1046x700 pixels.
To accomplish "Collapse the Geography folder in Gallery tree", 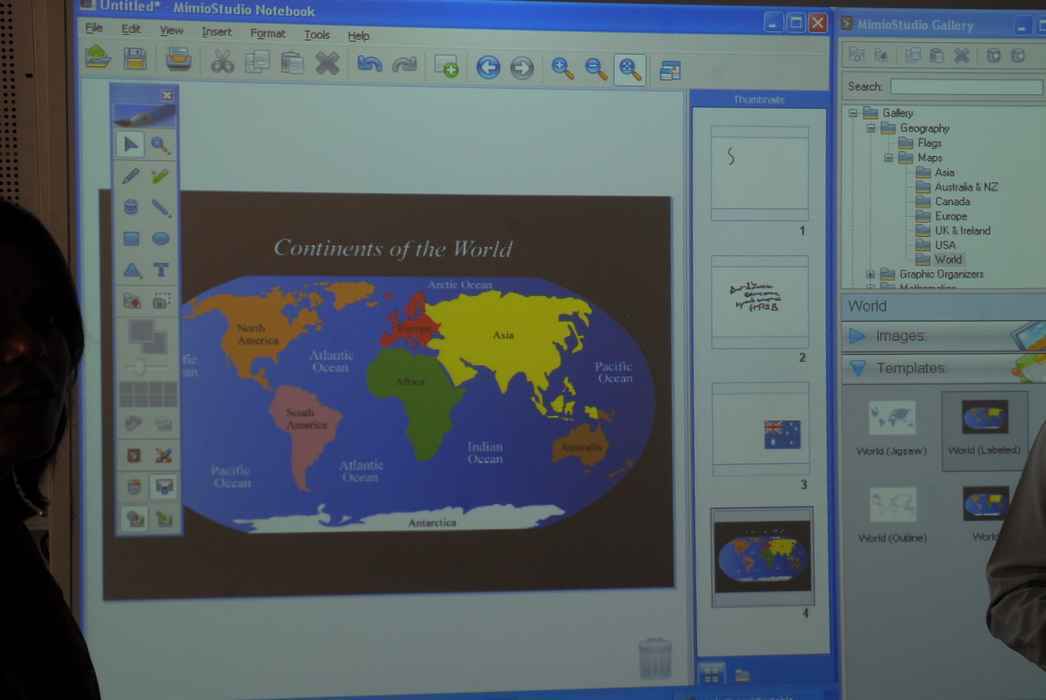I will (x=870, y=128).
